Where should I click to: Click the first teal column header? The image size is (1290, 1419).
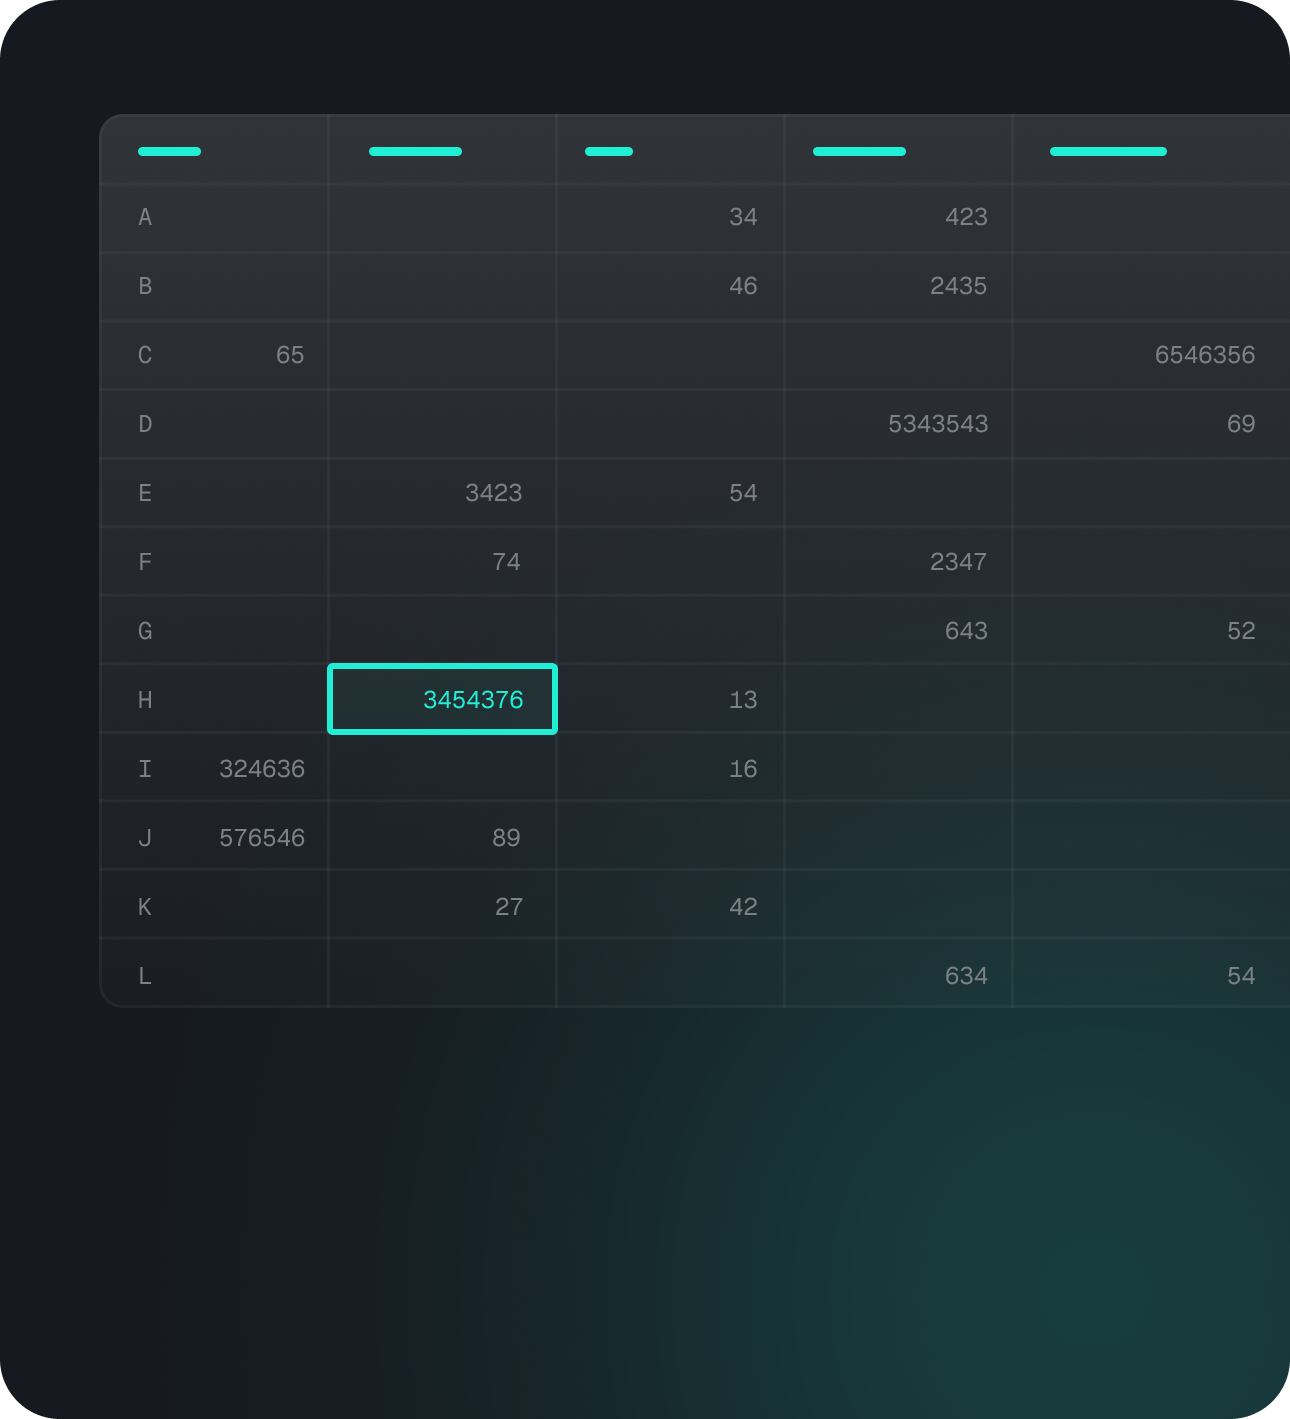coord(169,151)
